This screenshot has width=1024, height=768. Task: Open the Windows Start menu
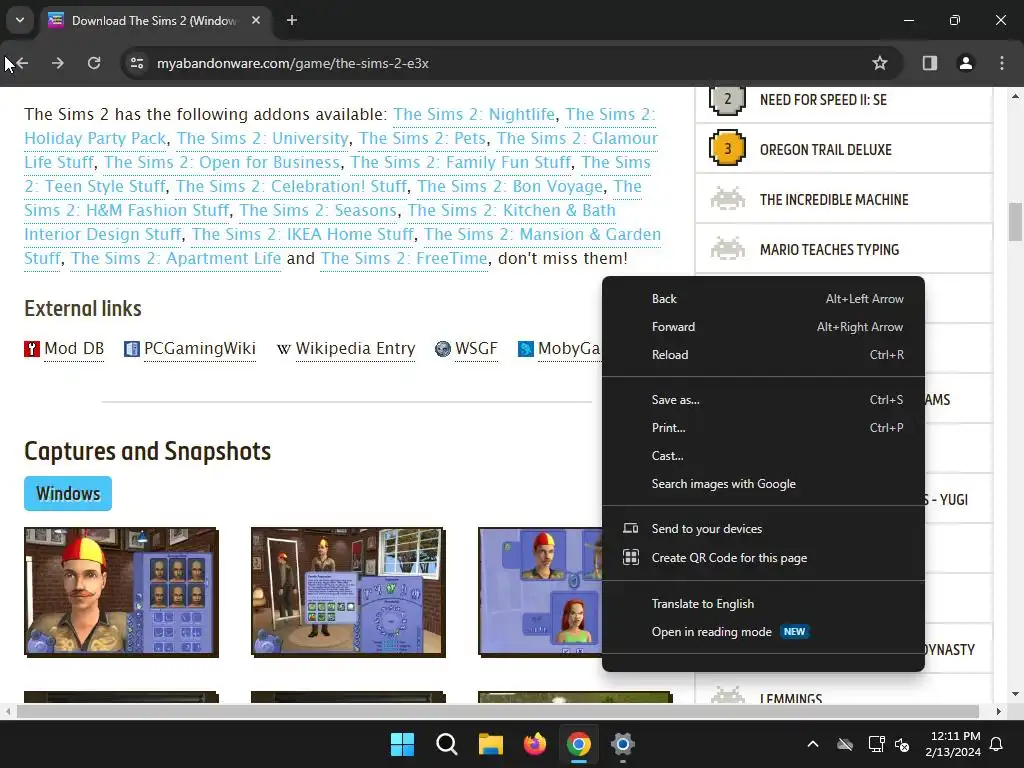[x=402, y=744]
